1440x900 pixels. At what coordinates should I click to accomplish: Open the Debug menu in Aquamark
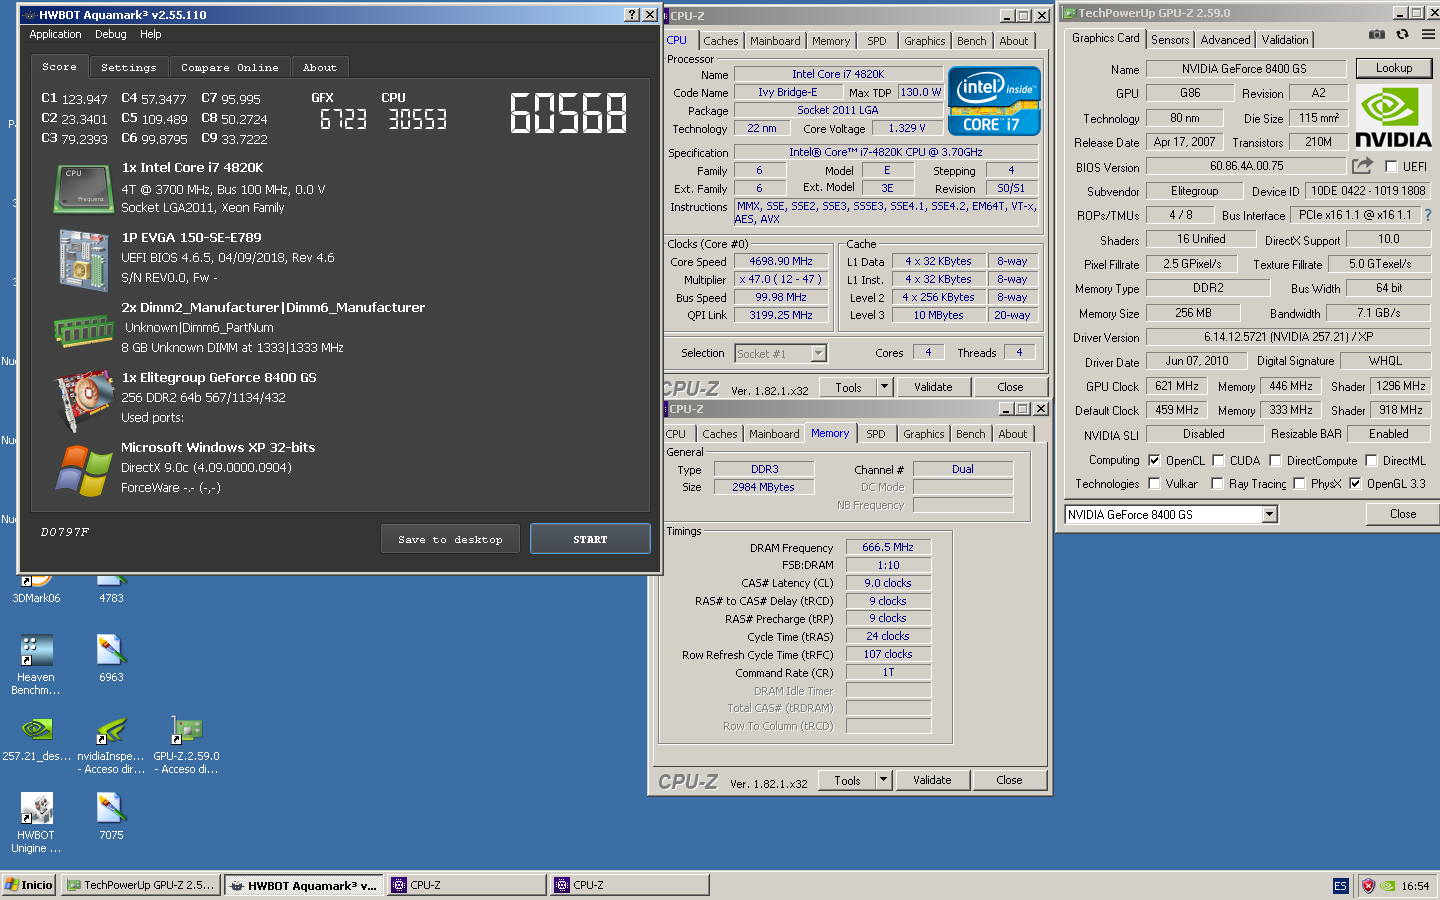111,34
